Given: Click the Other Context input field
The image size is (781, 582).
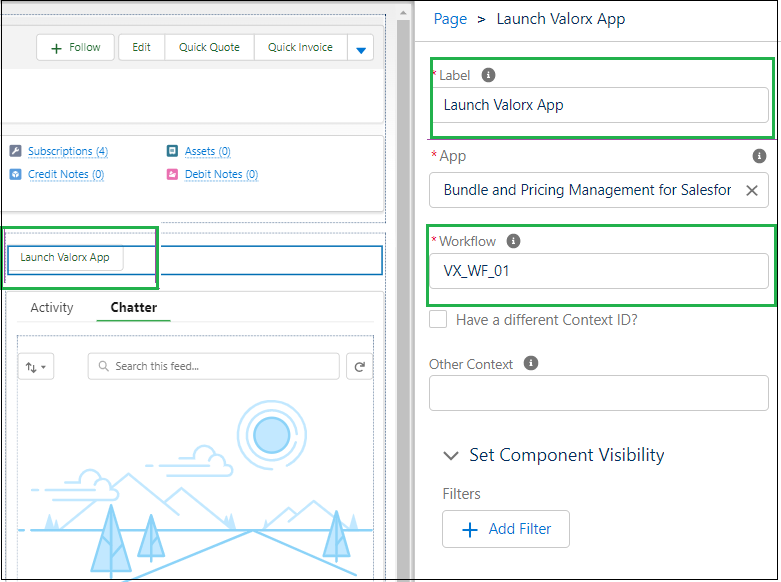Looking at the screenshot, I should (599, 393).
